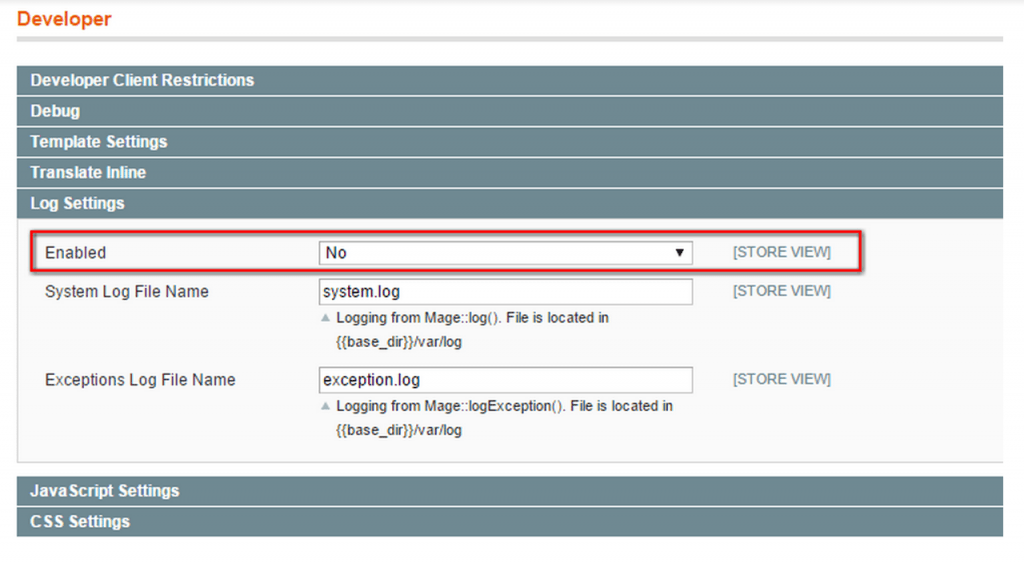Click the System Log File Name label
Screen dimensions: 1024x563
127,291
